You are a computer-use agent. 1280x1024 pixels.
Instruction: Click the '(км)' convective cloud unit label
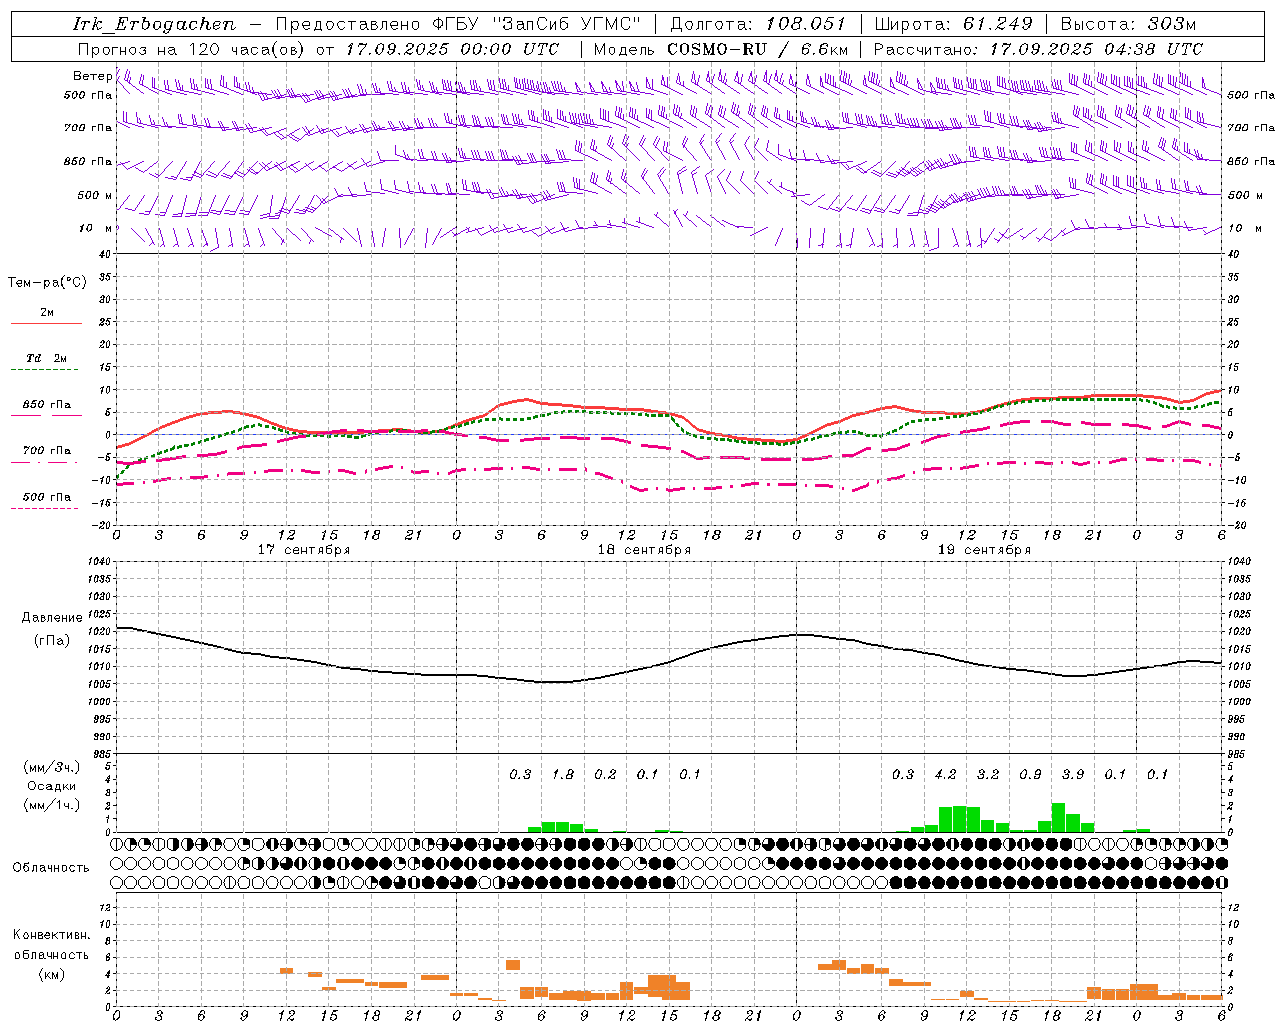pyautogui.click(x=51, y=974)
